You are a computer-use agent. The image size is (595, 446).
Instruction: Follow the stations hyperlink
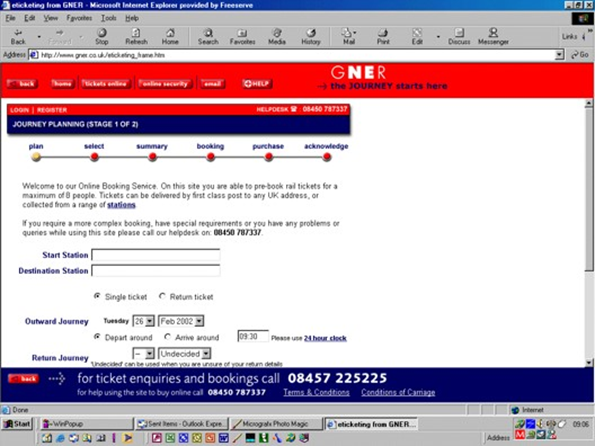click(x=121, y=205)
